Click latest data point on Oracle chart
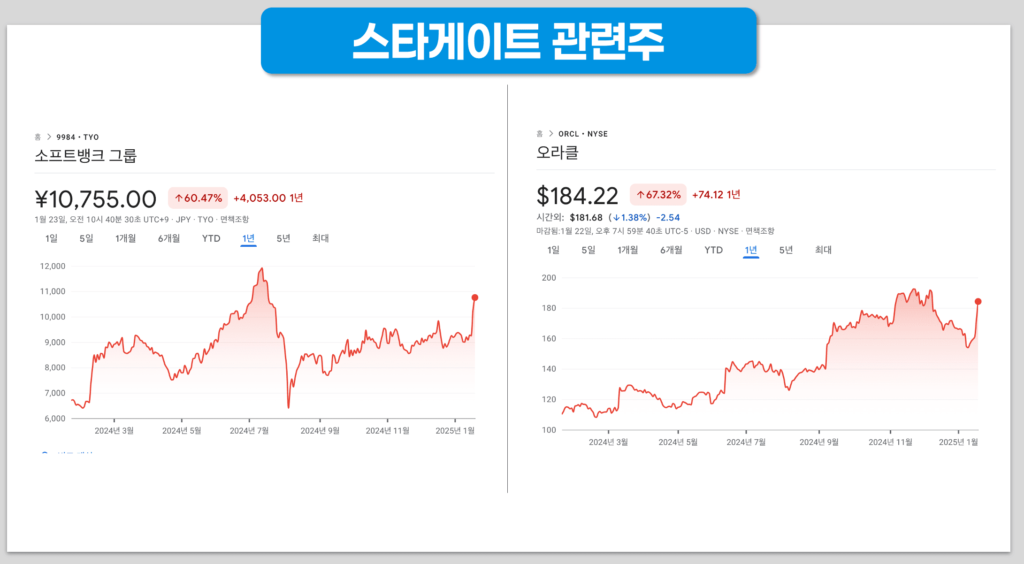This screenshot has width=1024, height=564. coord(978,302)
